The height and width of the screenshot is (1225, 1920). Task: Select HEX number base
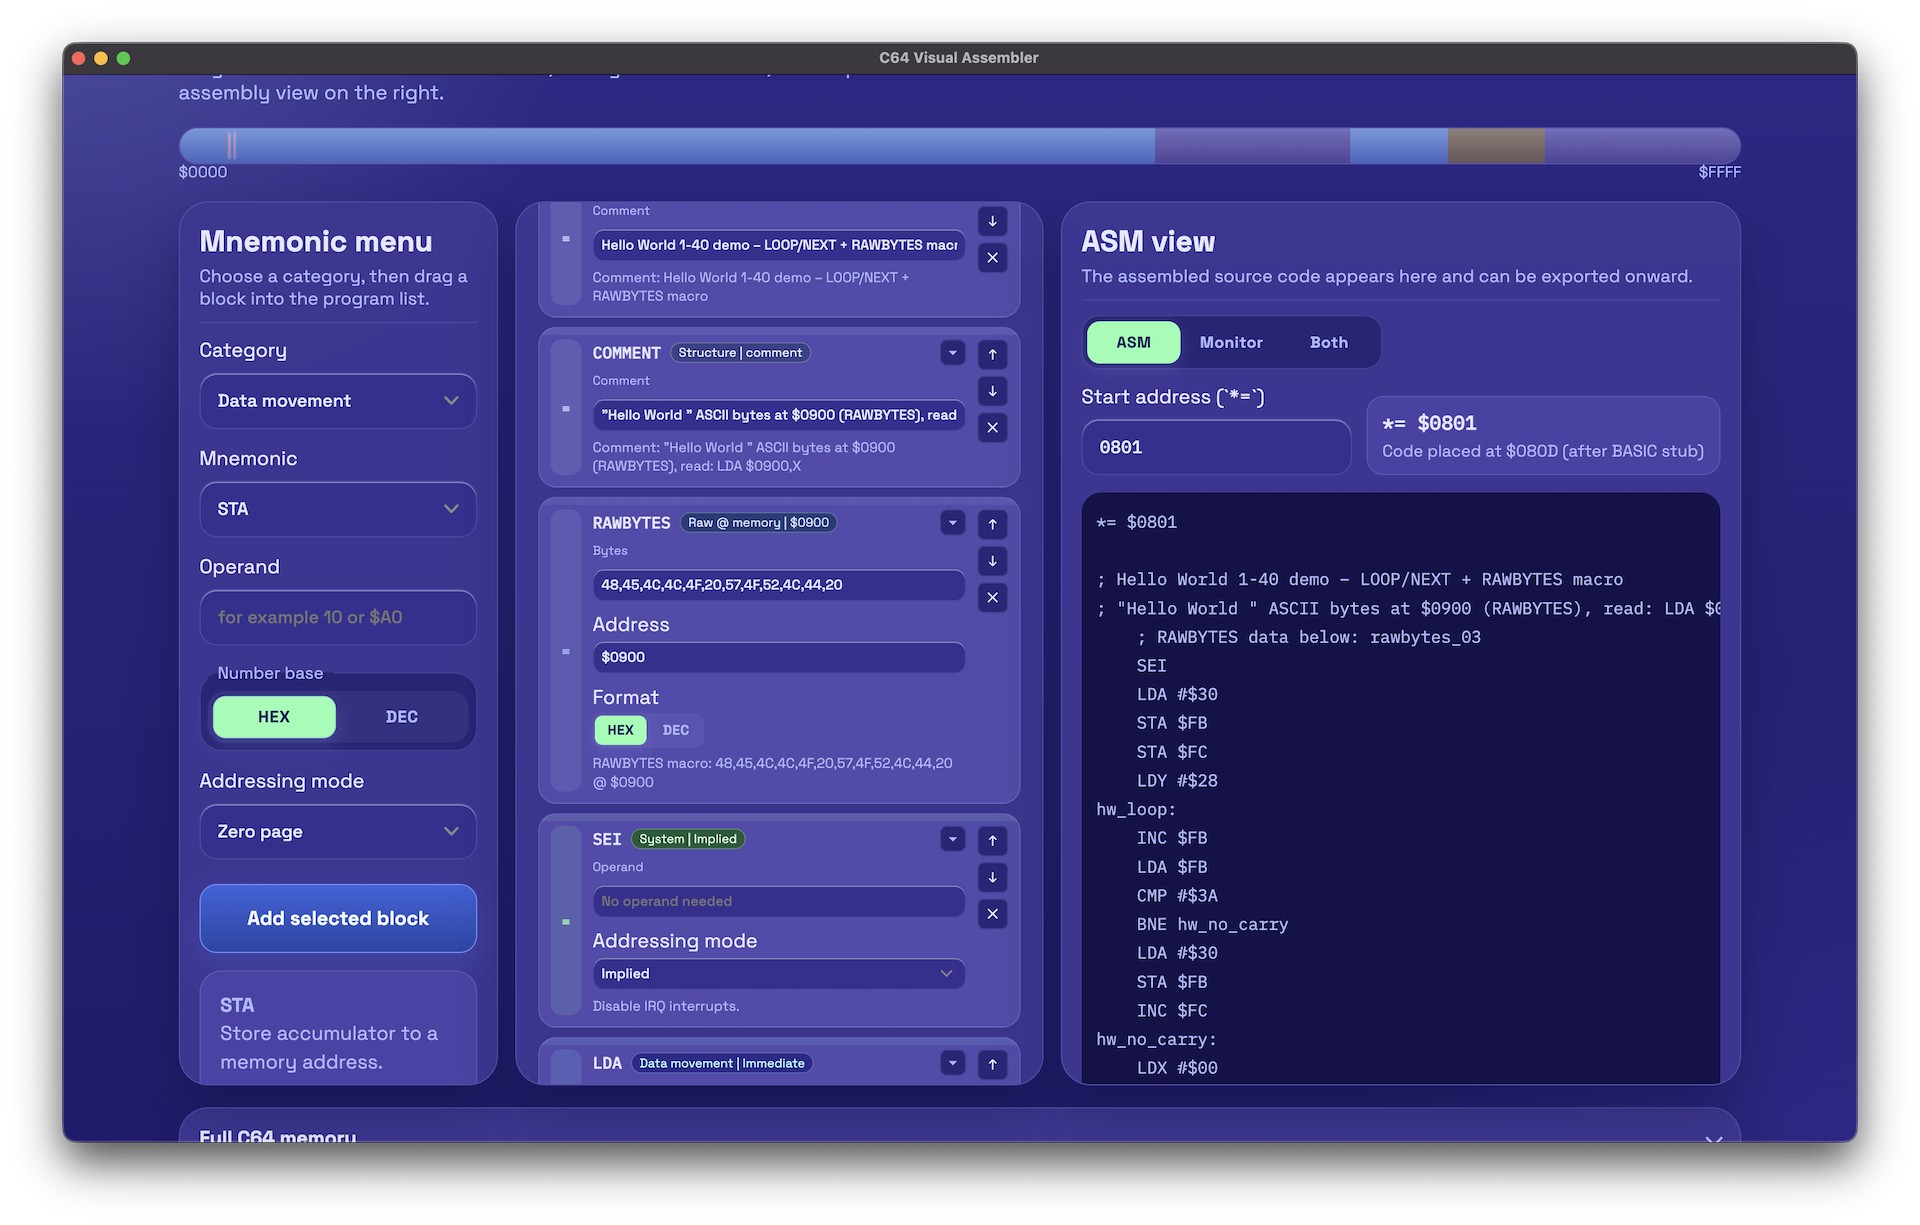274,717
